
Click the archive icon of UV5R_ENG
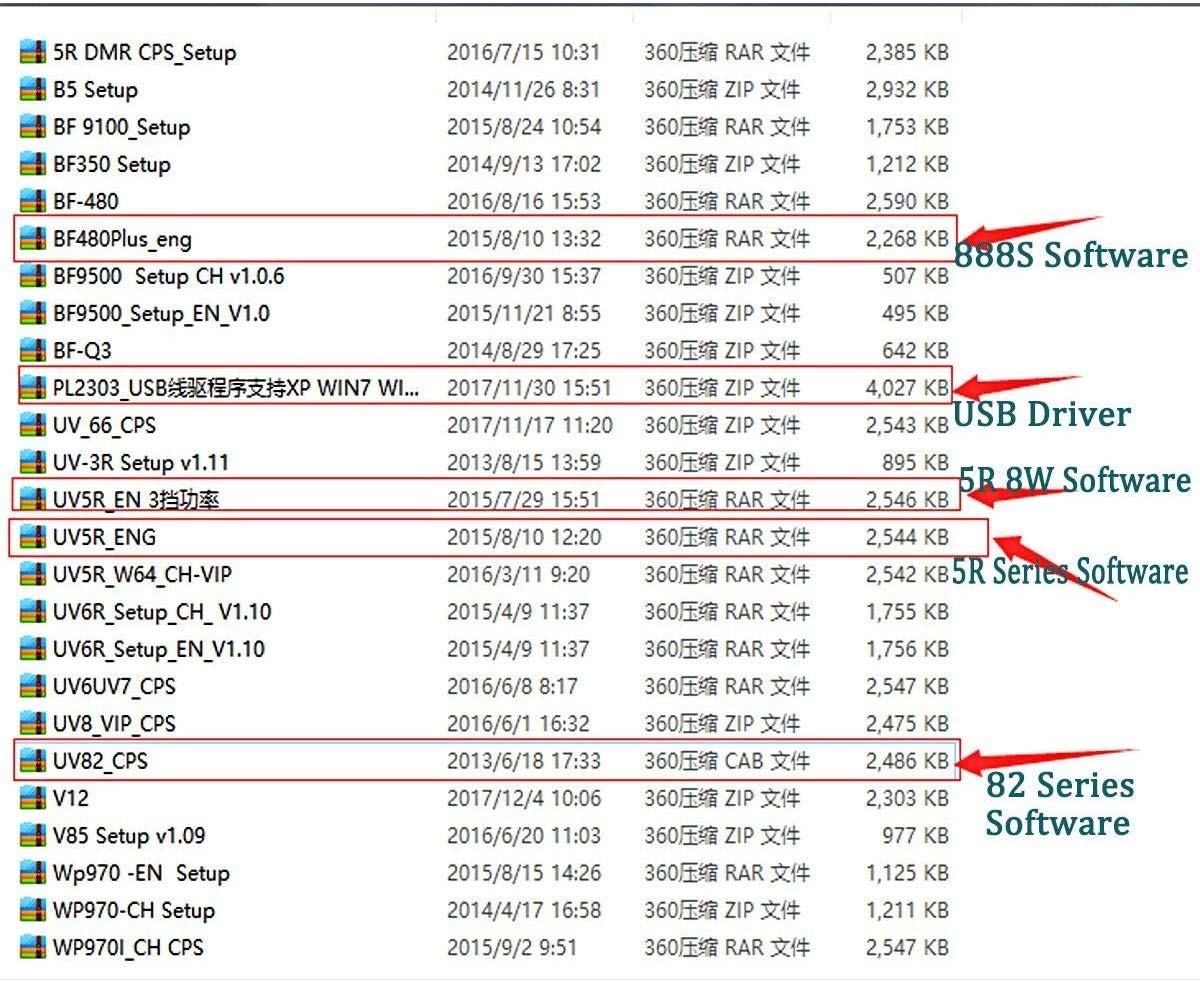point(34,538)
